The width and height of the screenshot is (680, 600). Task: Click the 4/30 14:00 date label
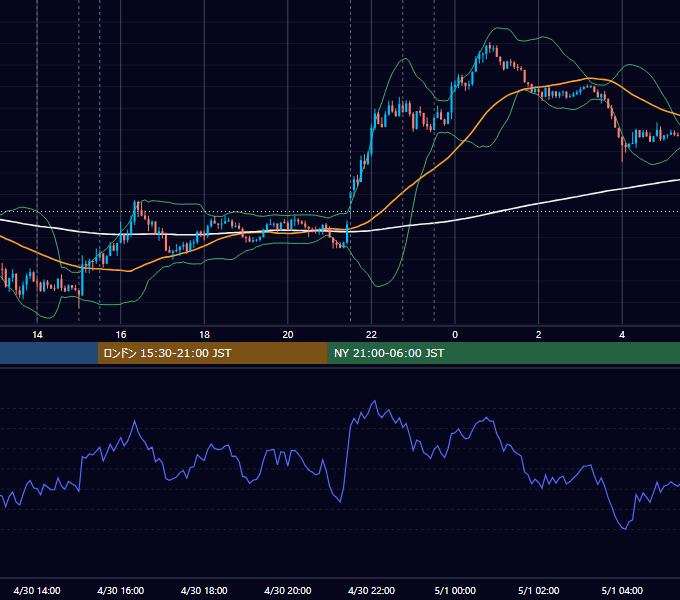[37, 590]
